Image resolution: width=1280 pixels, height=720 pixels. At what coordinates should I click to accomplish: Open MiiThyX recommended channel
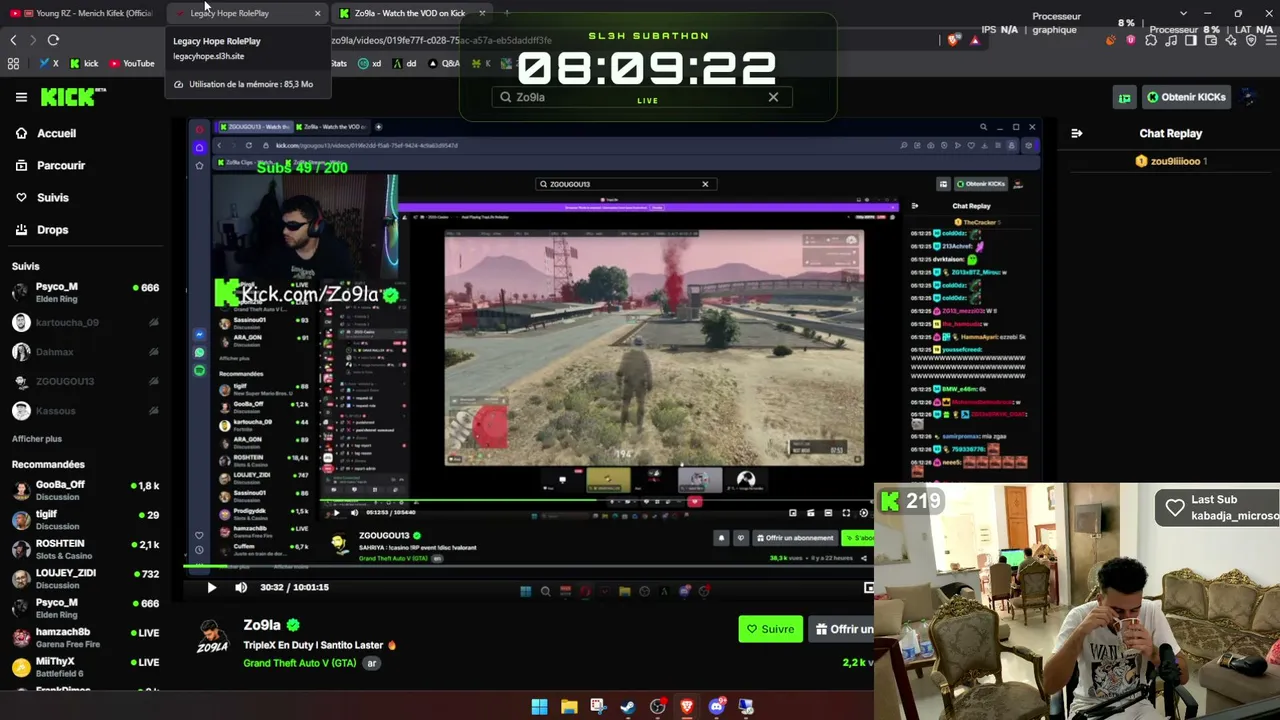[x=85, y=667]
